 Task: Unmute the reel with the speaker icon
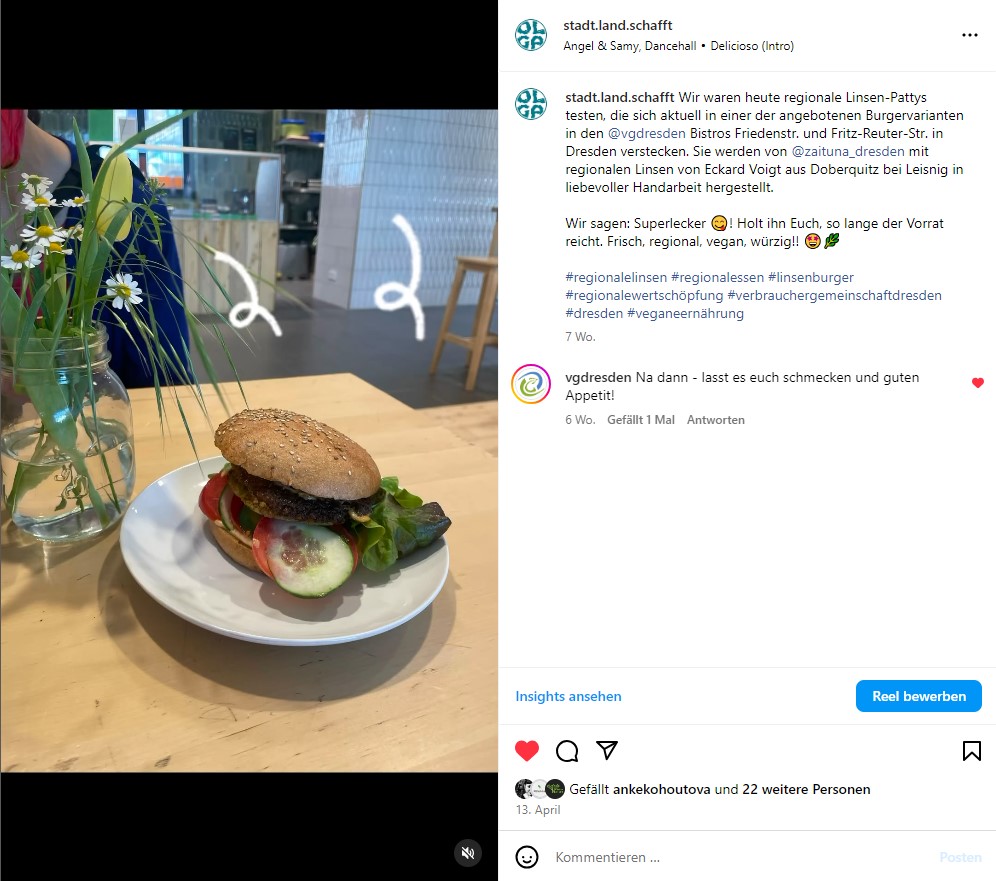(468, 853)
